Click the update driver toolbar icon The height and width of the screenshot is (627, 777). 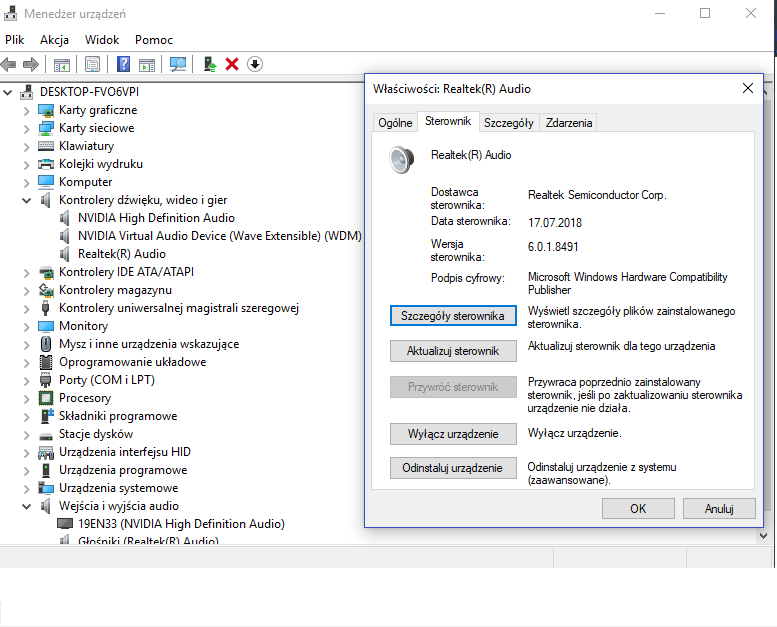click(210, 64)
